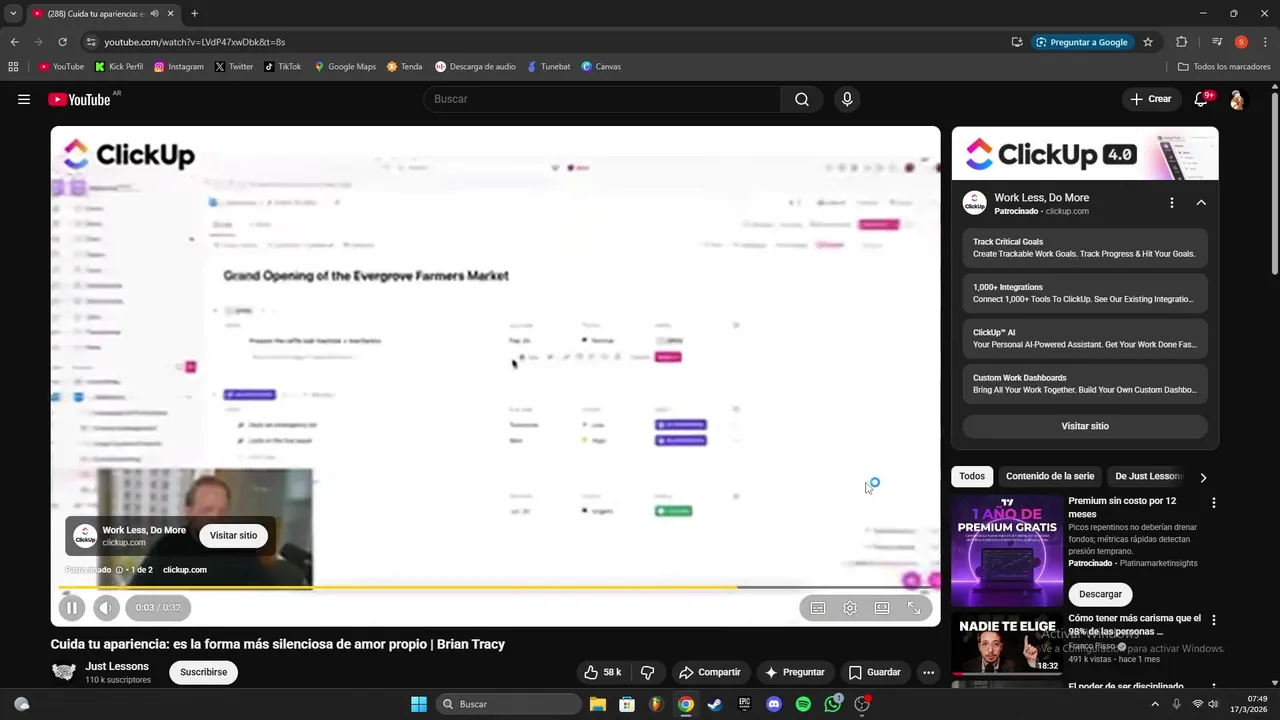Select the Todos filter chip
Viewport: 1280px width, 720px height.
tap(972, 476)
